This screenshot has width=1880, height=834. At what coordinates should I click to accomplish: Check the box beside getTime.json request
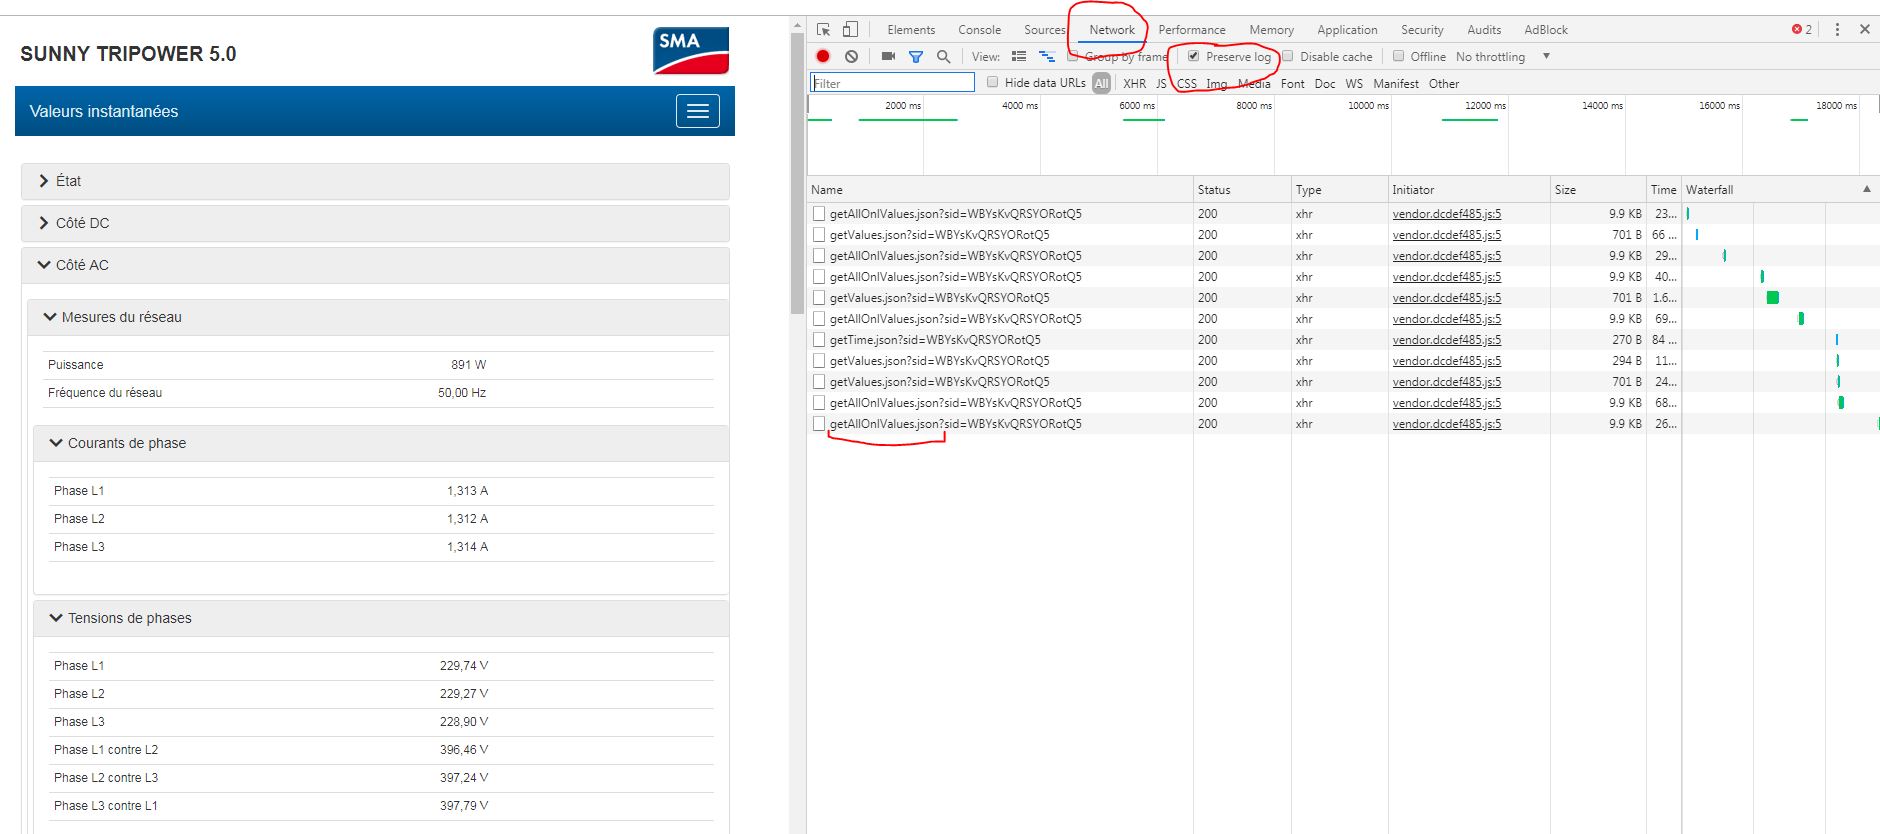click(819, 340)
